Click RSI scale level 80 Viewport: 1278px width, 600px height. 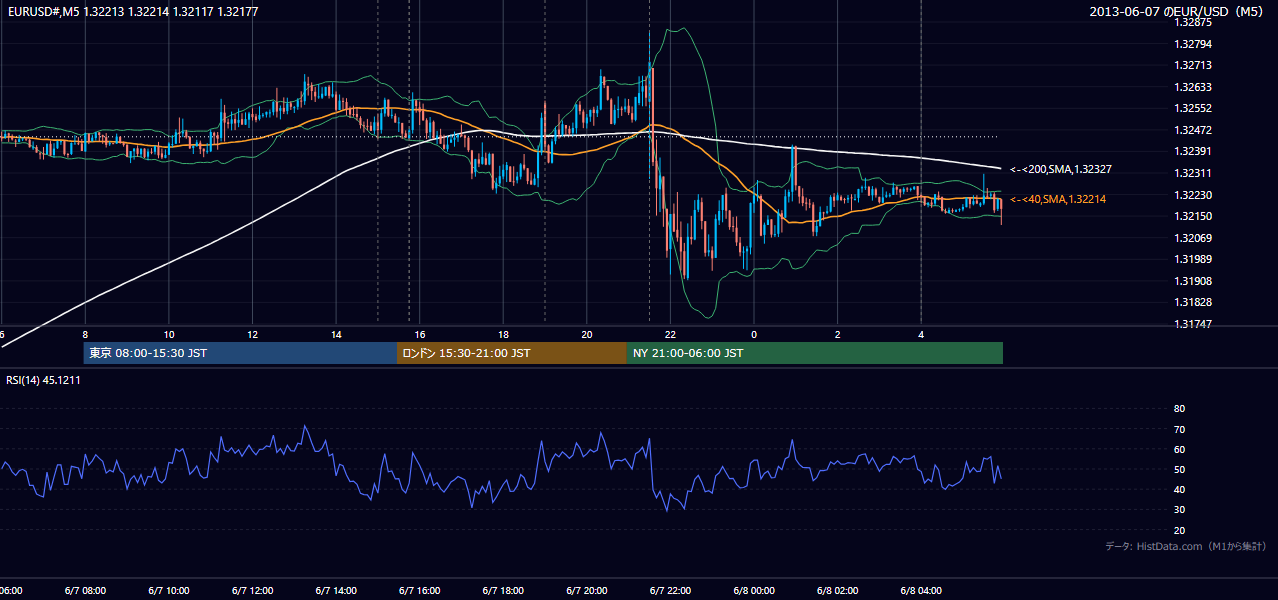[x=1179, y=409]
